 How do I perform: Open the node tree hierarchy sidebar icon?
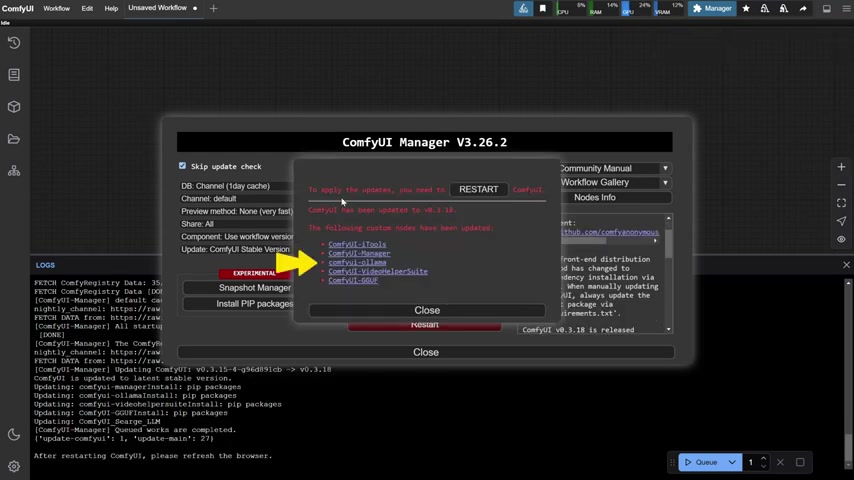[14, 171]
